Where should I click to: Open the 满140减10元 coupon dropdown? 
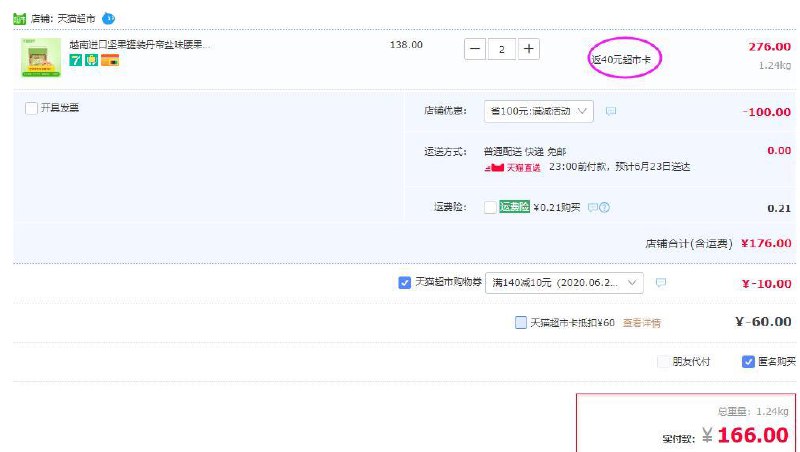(564, 283)
